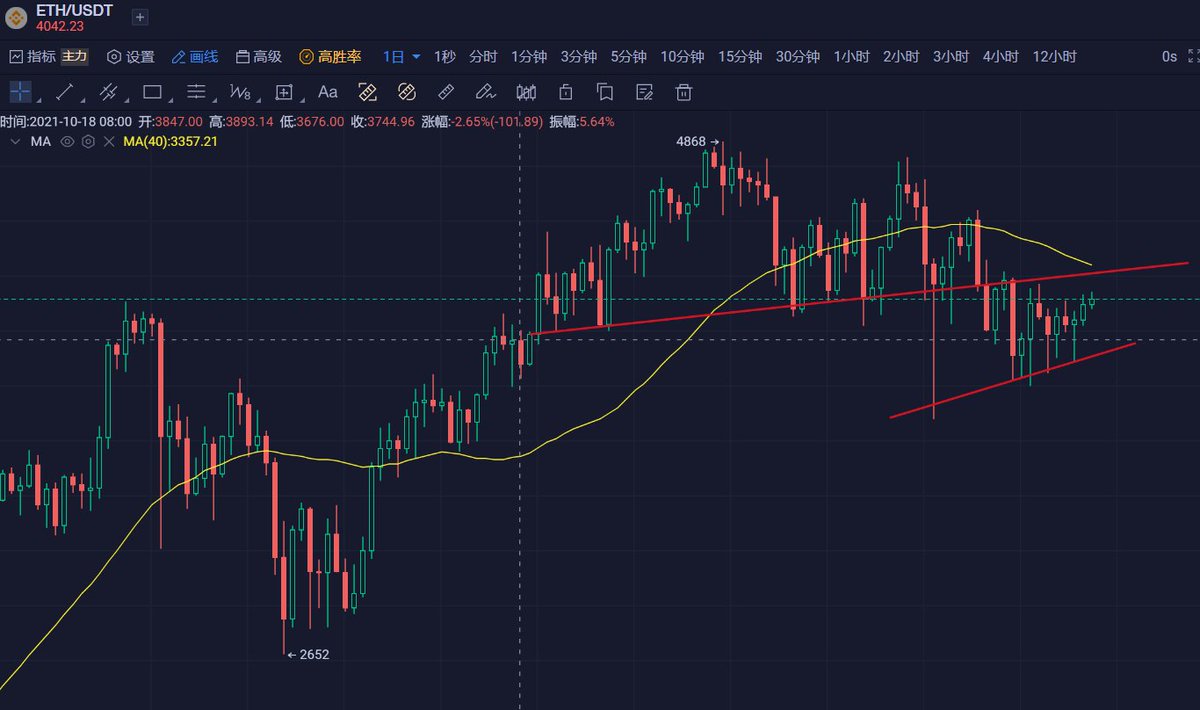Click the 低:3676.00 low price value
The image size is (1200, 710).
tap(312, 121)
